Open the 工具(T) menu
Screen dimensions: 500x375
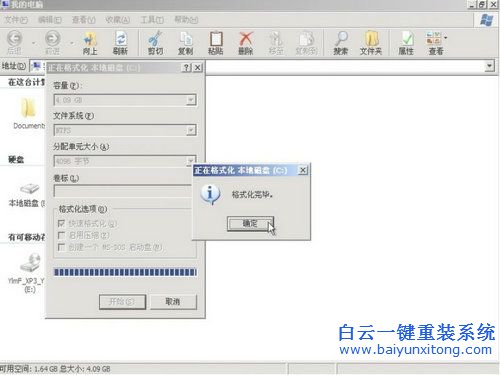coord(152,20)
